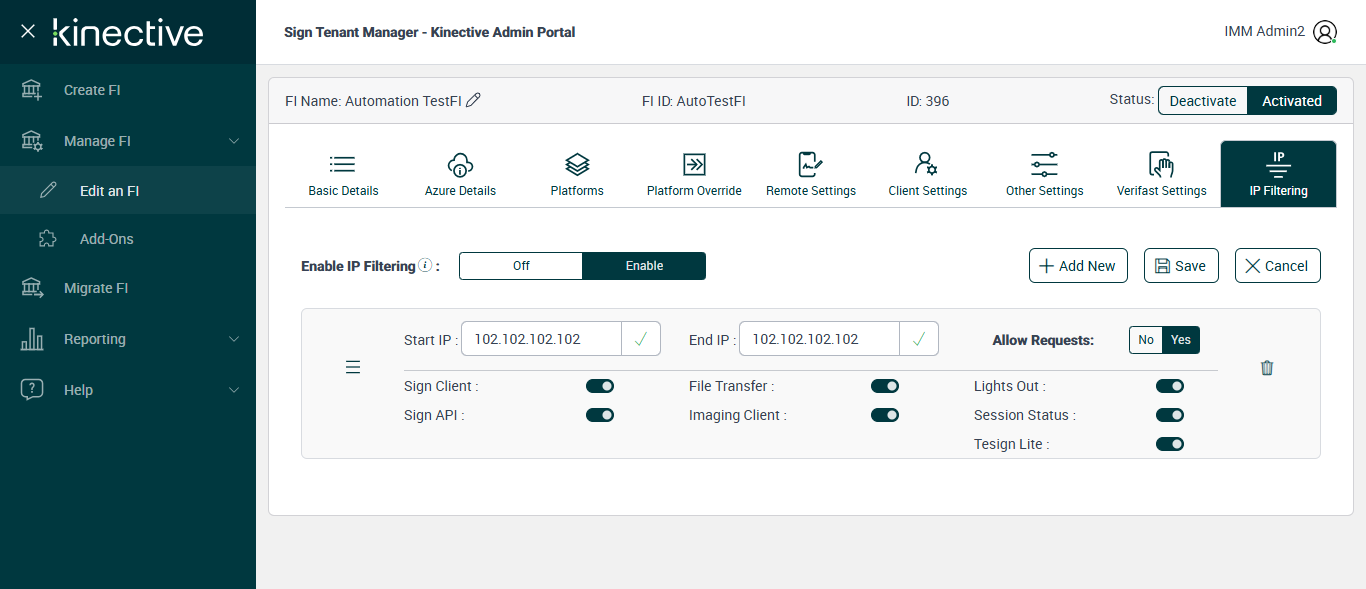Open the IMM Admin2 user profile icon

[1325, 32]
